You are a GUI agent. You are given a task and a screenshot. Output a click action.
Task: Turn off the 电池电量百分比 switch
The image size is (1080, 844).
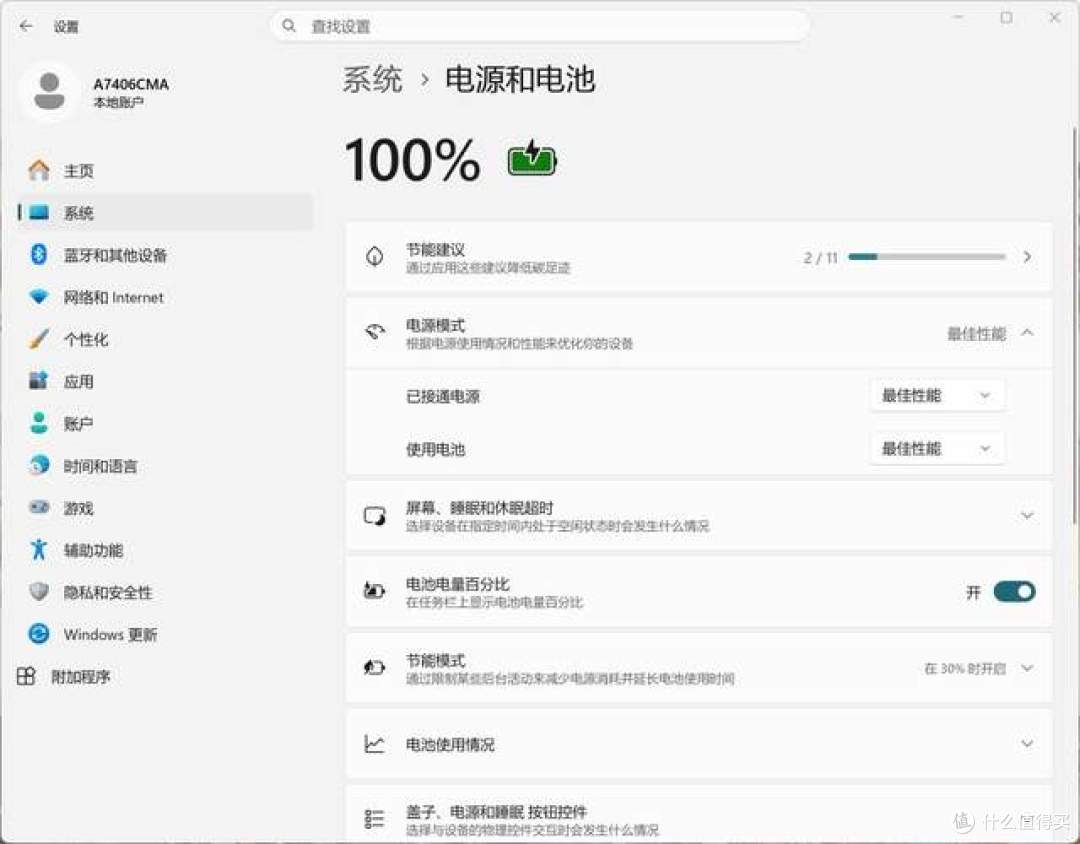(x=1014, y=592)
